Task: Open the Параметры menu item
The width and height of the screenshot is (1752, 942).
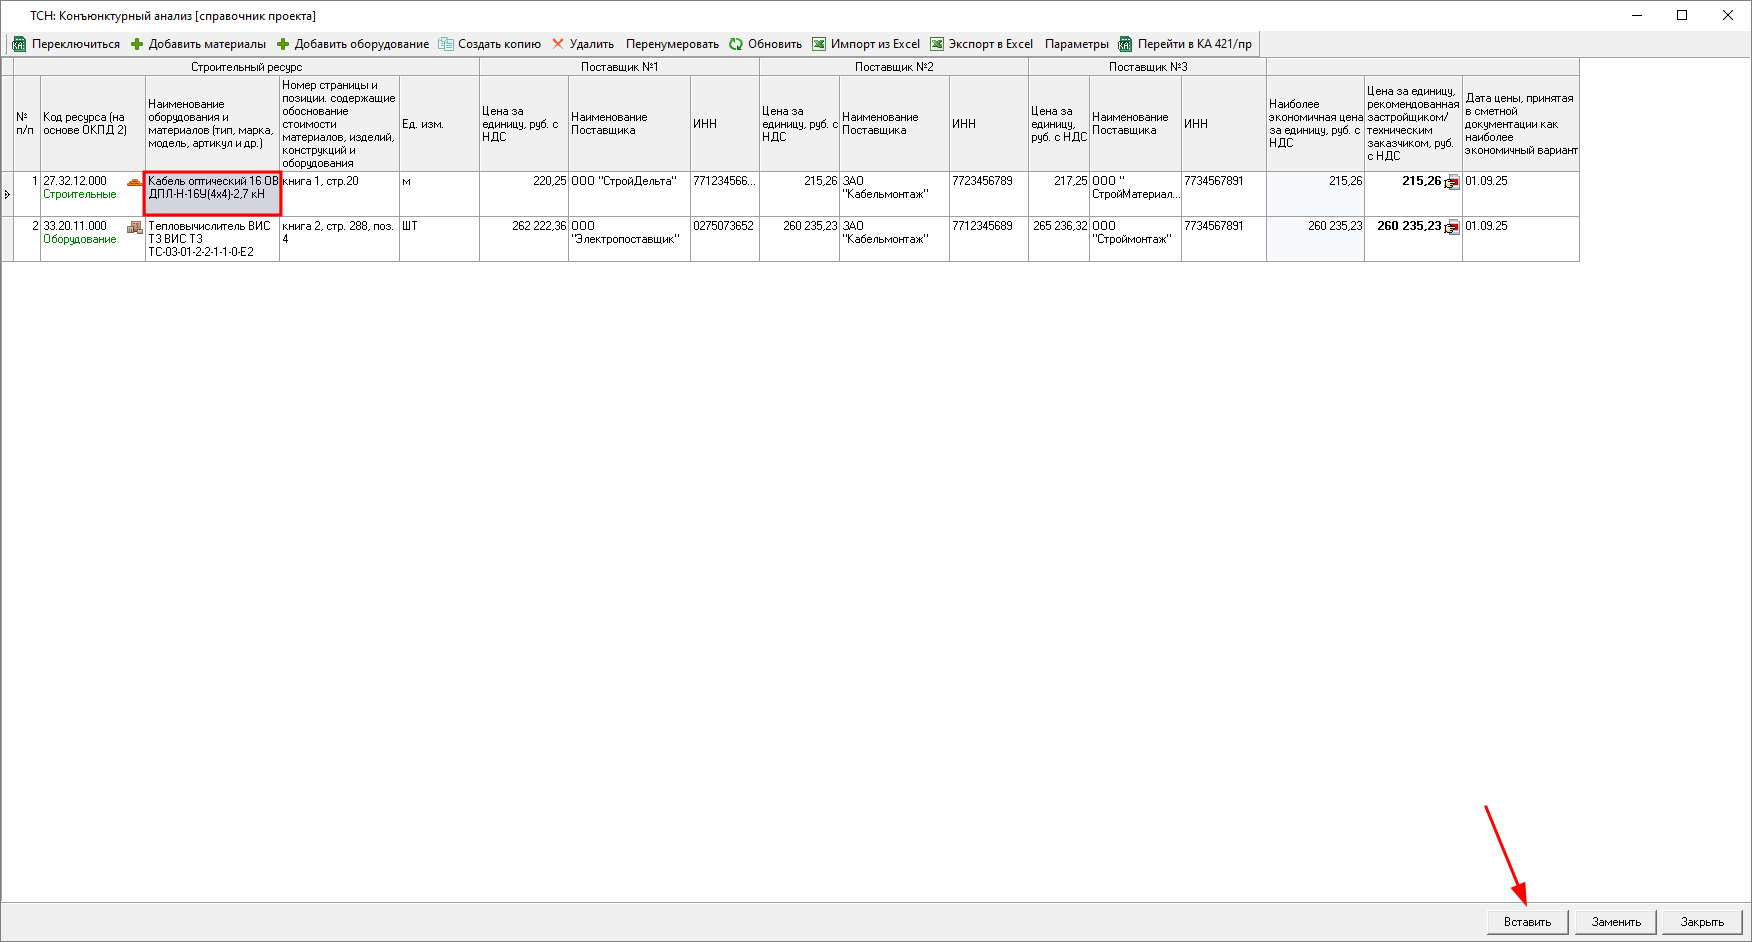Action: (1076, 44)
